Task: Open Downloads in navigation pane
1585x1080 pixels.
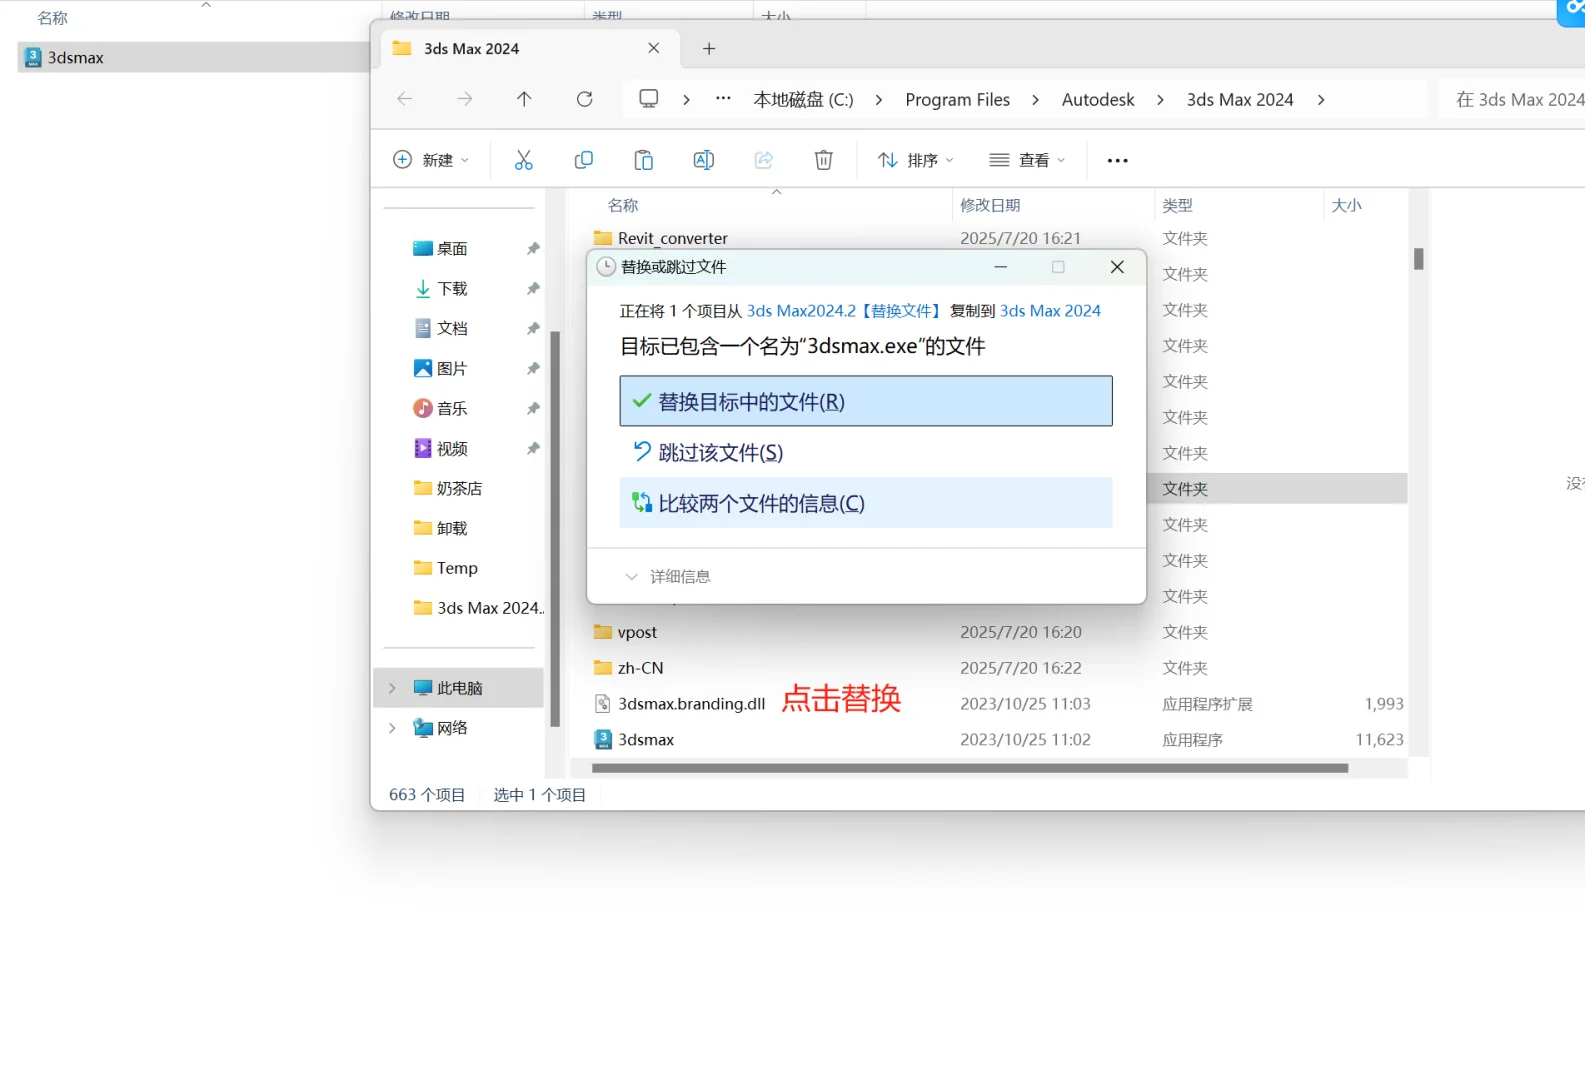Action: (x=452, y=288)
